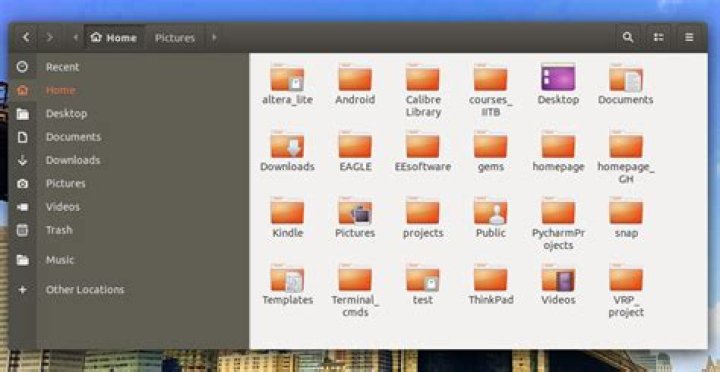Click the 'PycharmProjects' file name label
Screen dimensions: 720x372
click(x=558, y=239)
